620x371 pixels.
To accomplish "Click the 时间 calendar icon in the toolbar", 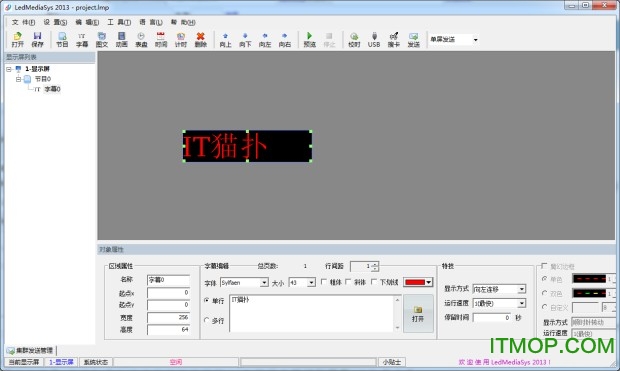I will [x=161, y=40].
